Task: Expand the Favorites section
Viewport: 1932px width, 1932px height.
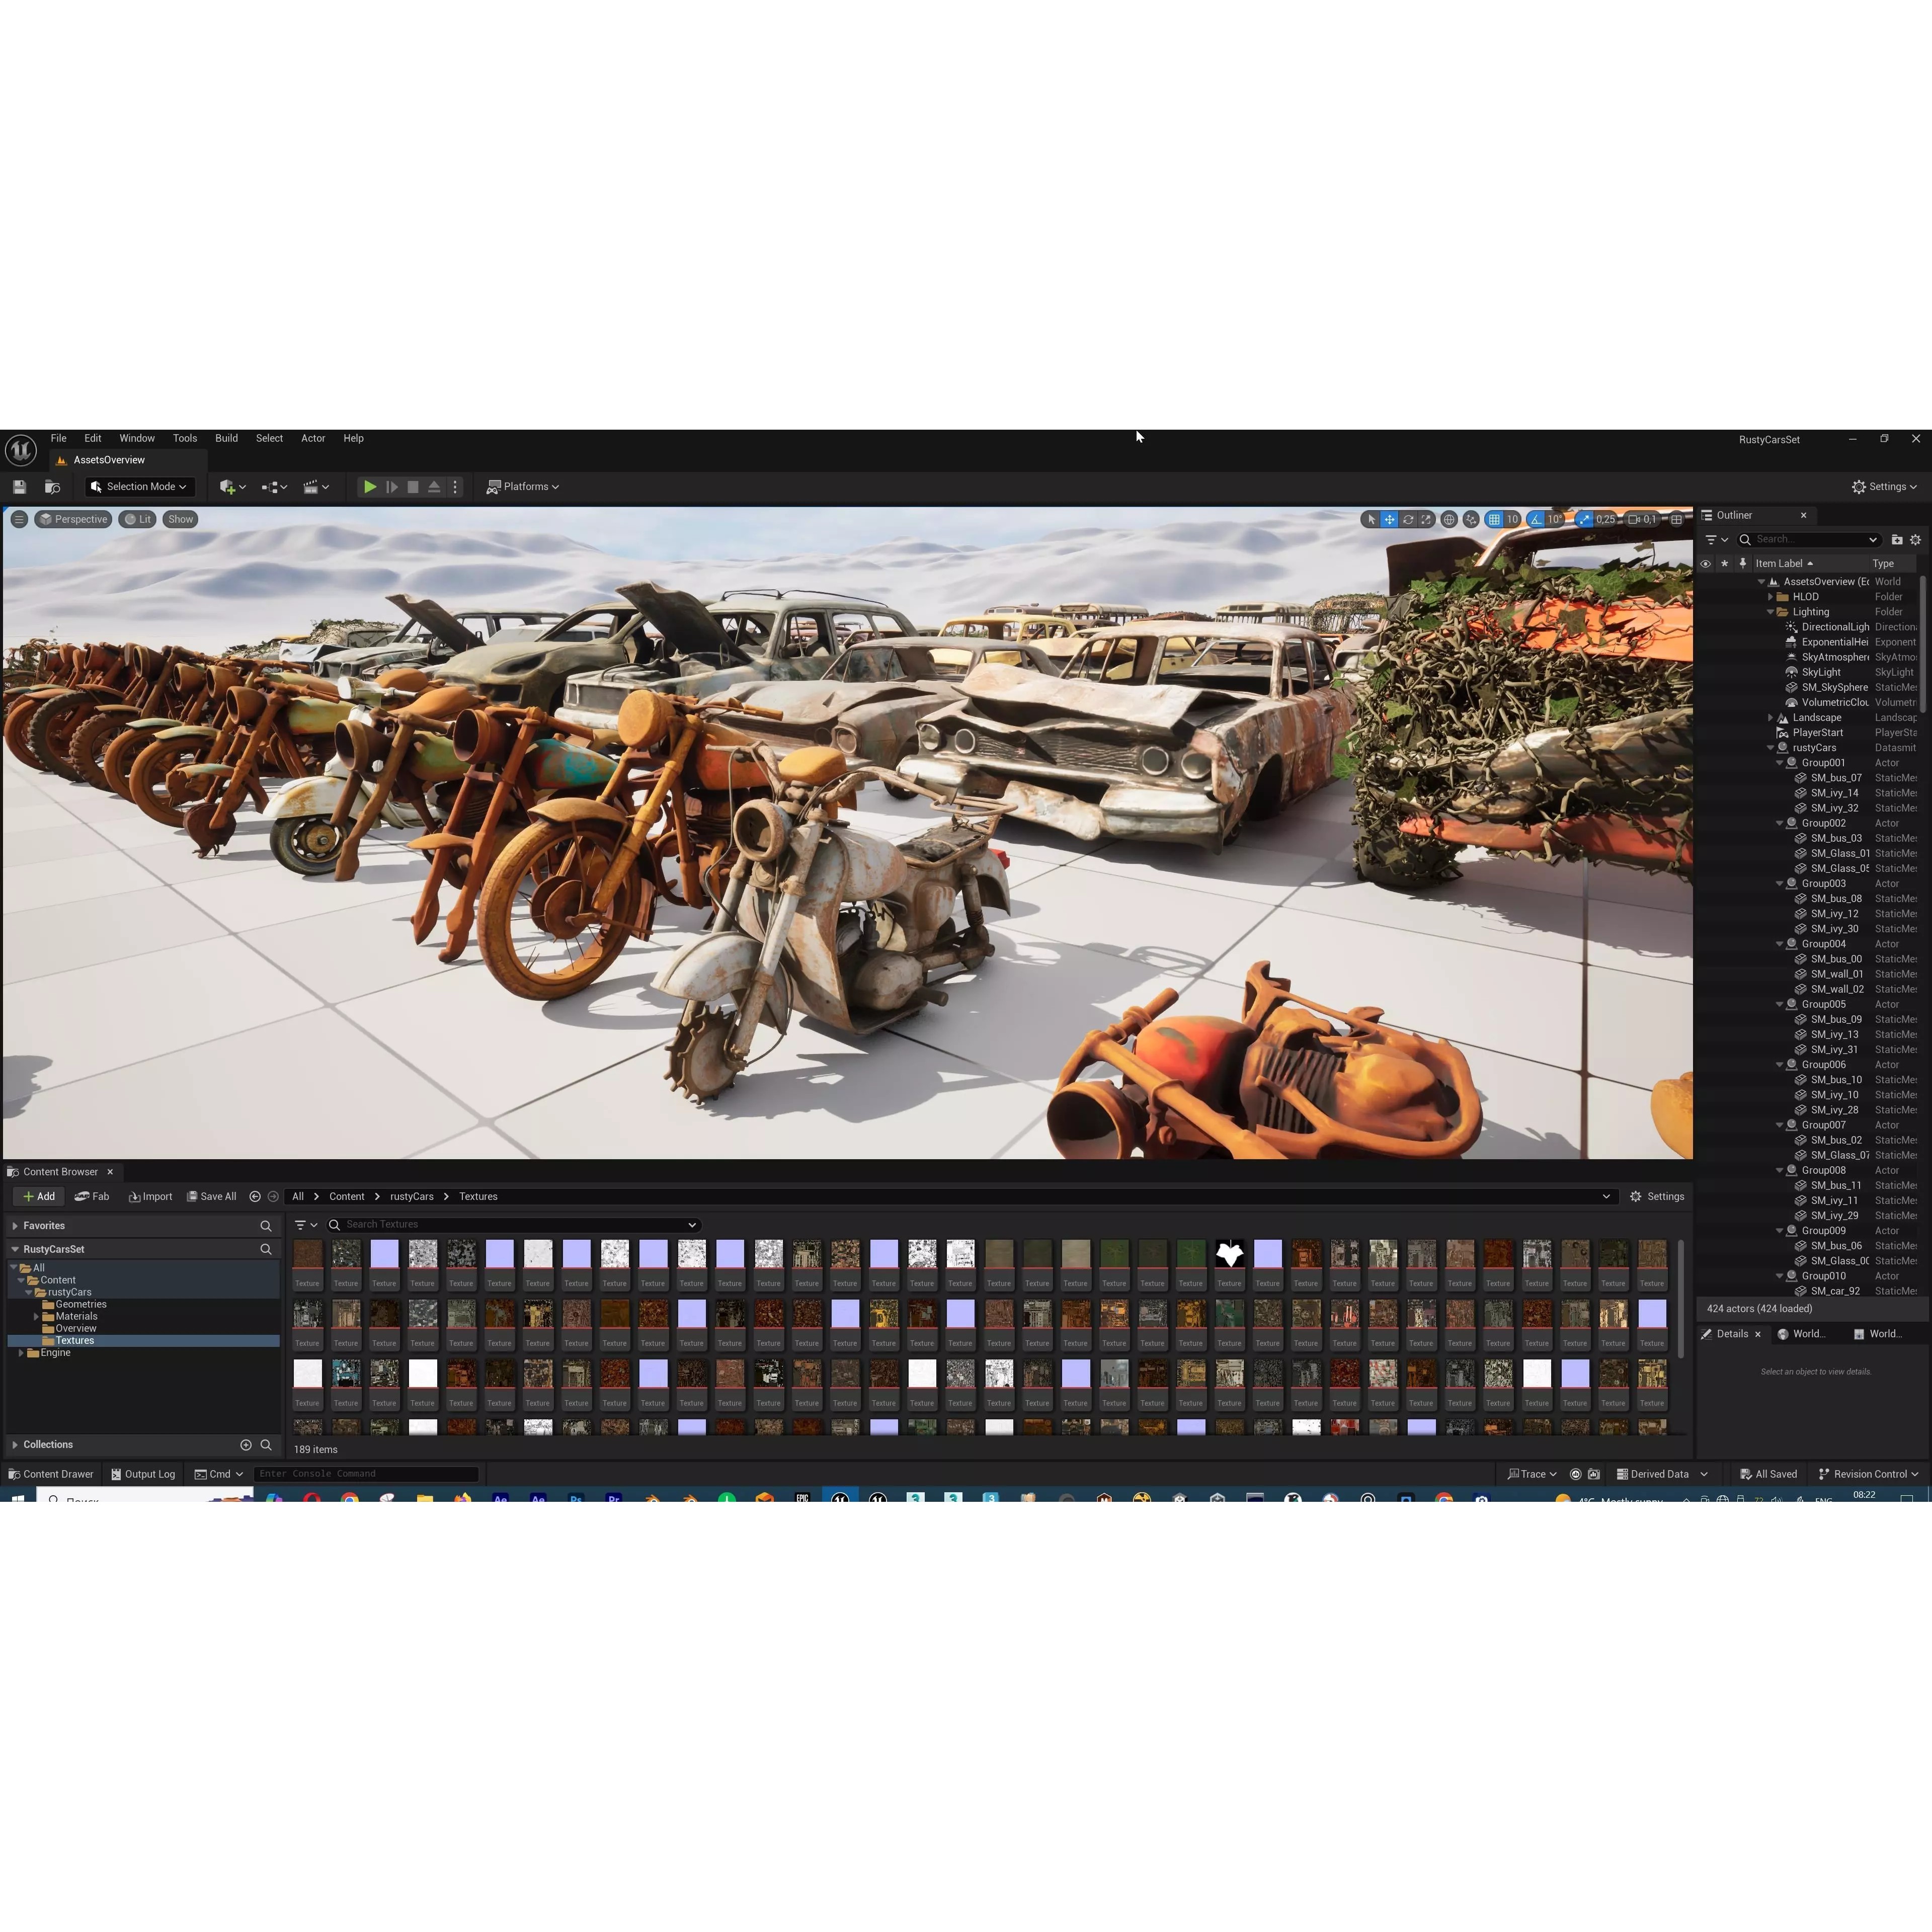Action: pyautogui.click(x=15, y=1226)
